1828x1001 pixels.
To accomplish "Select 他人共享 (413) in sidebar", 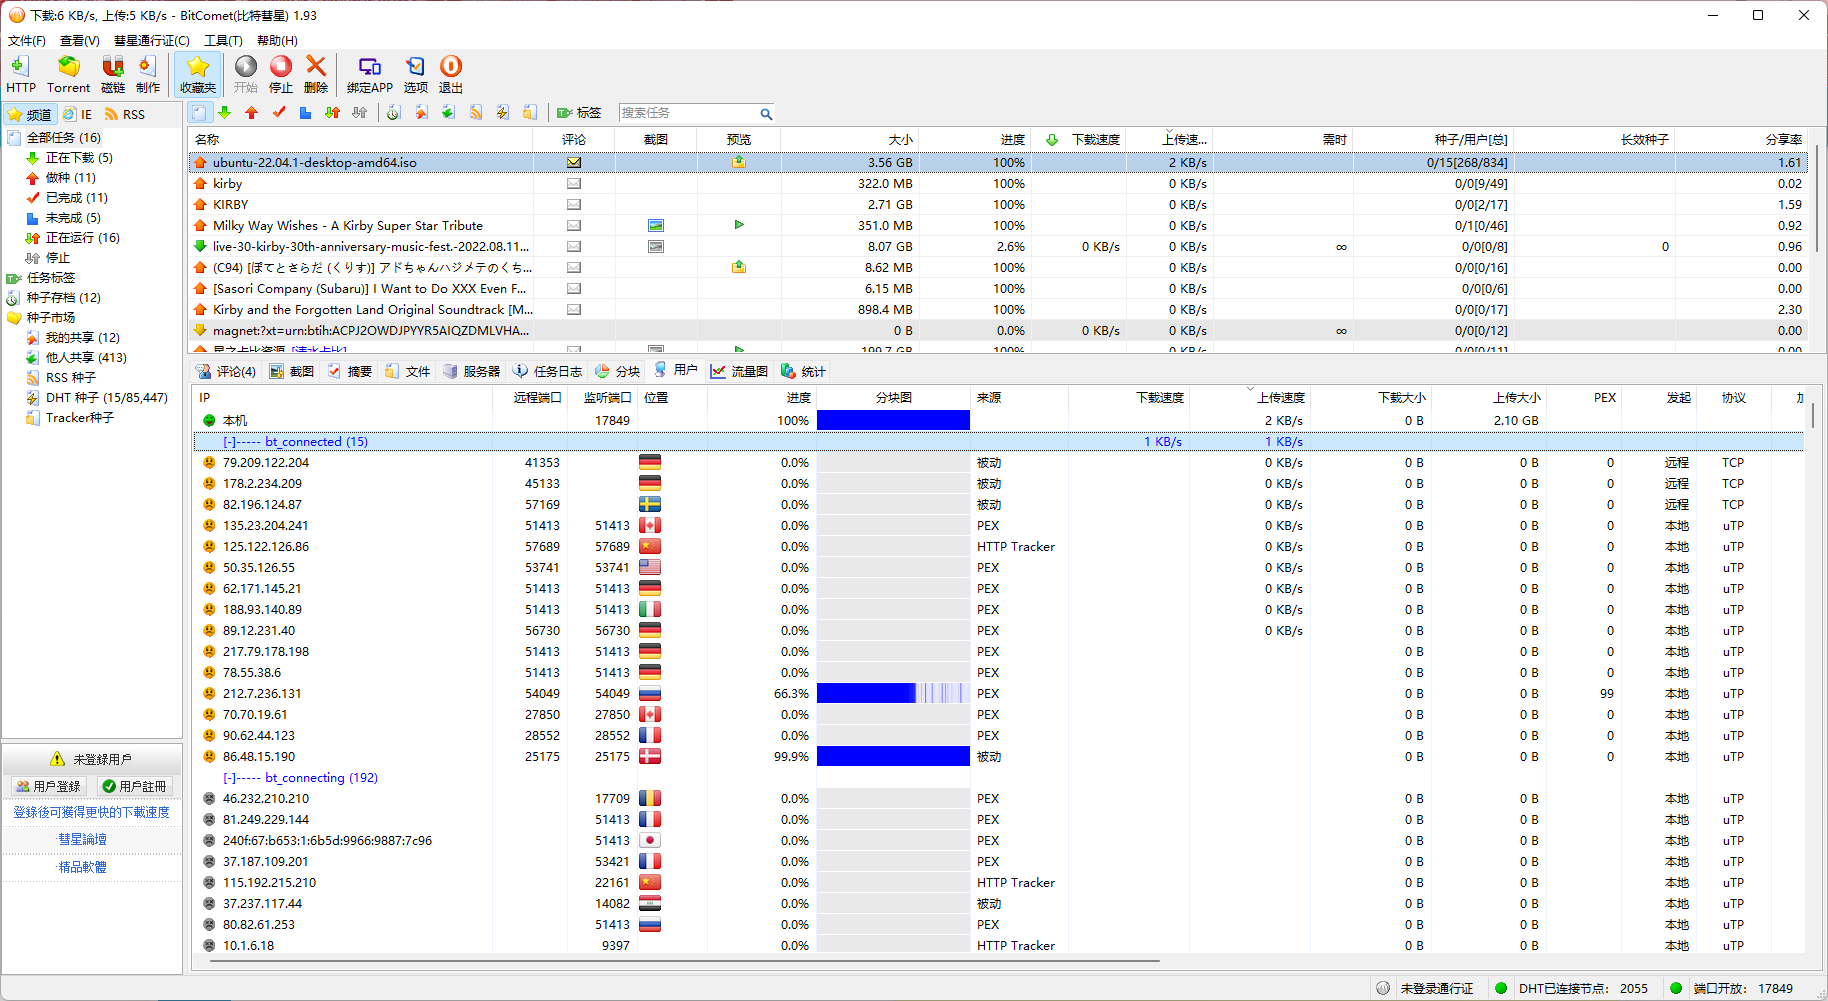I will click(x=86, y=358).
